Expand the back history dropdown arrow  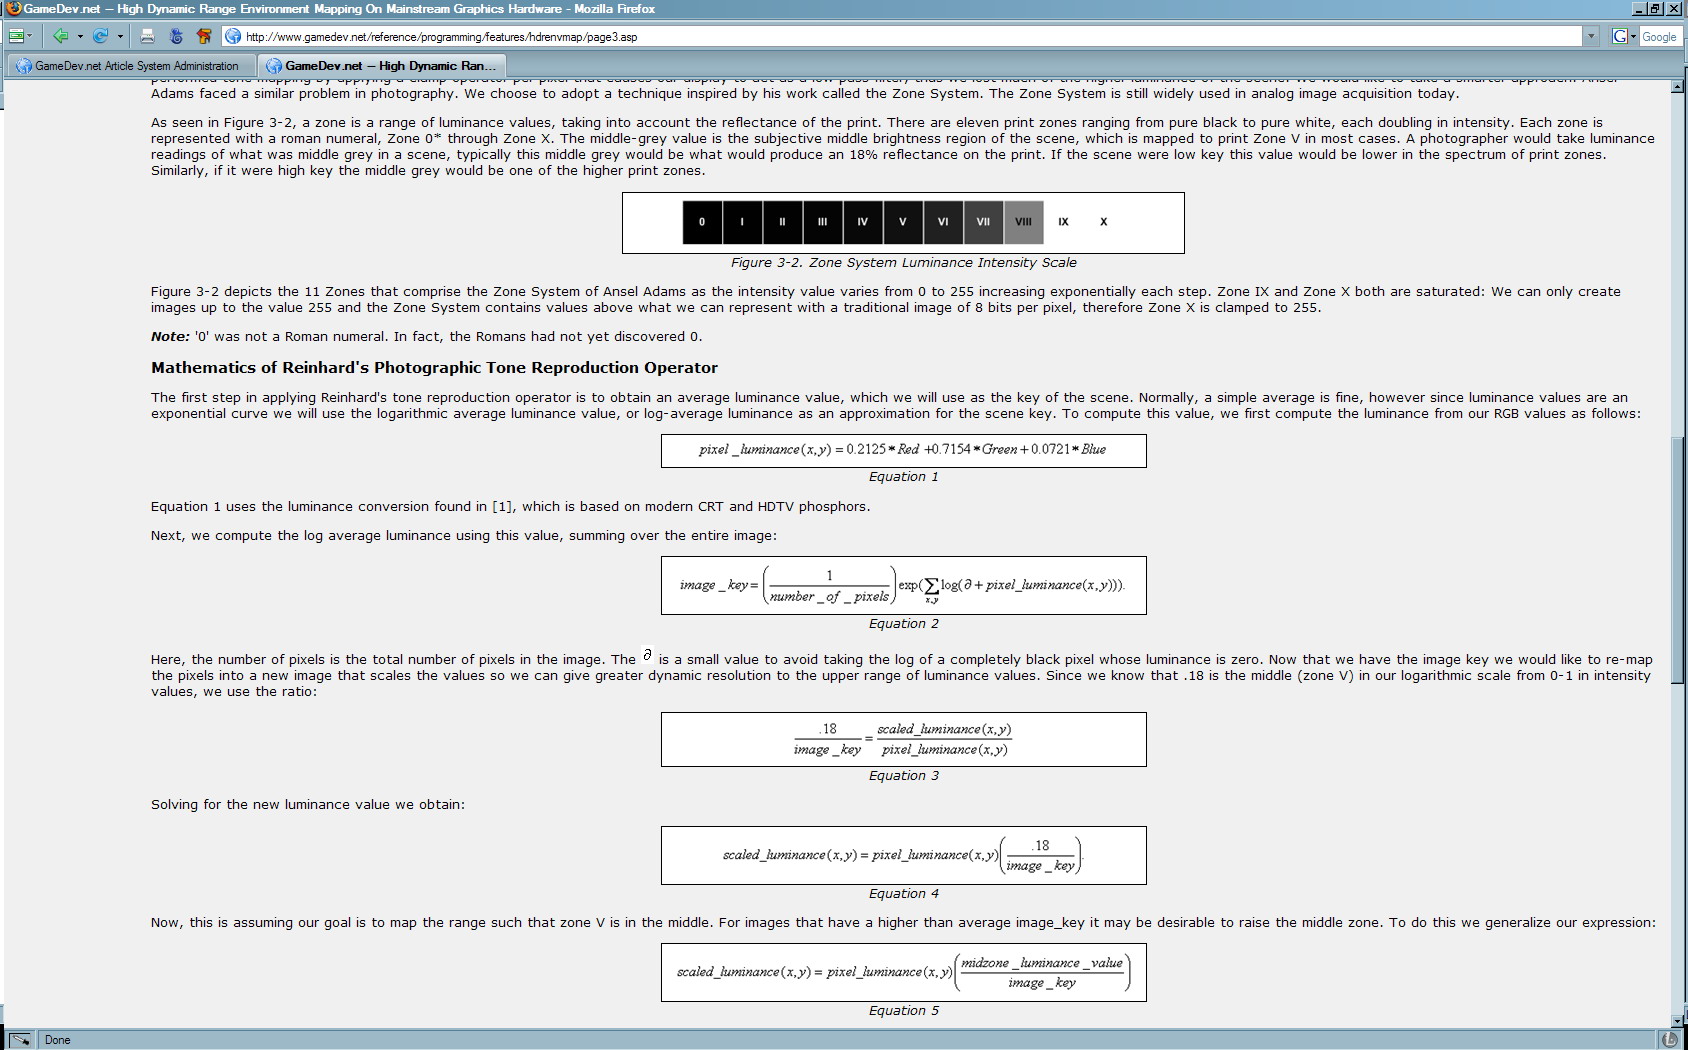(79, 36)
